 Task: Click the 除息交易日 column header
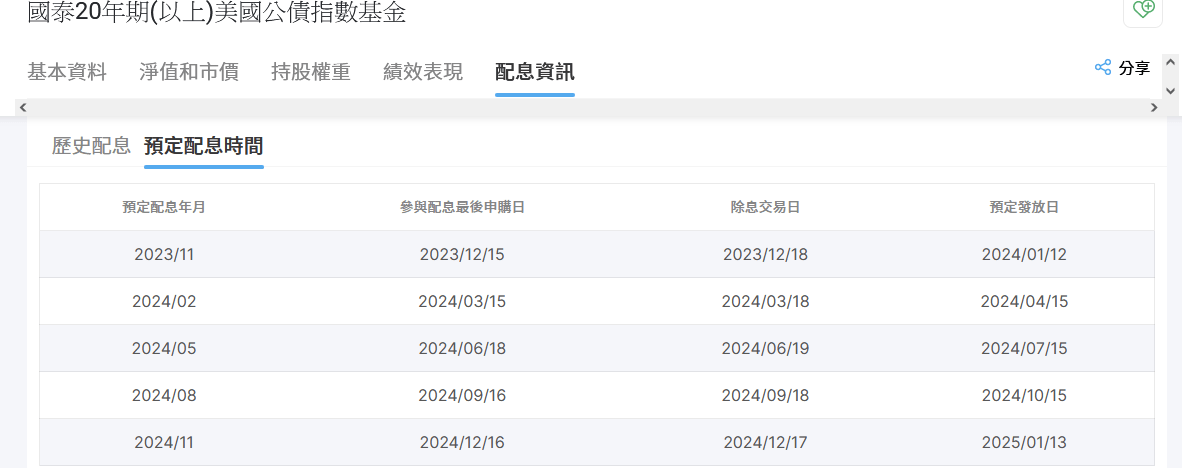click(x=765, y=208)
